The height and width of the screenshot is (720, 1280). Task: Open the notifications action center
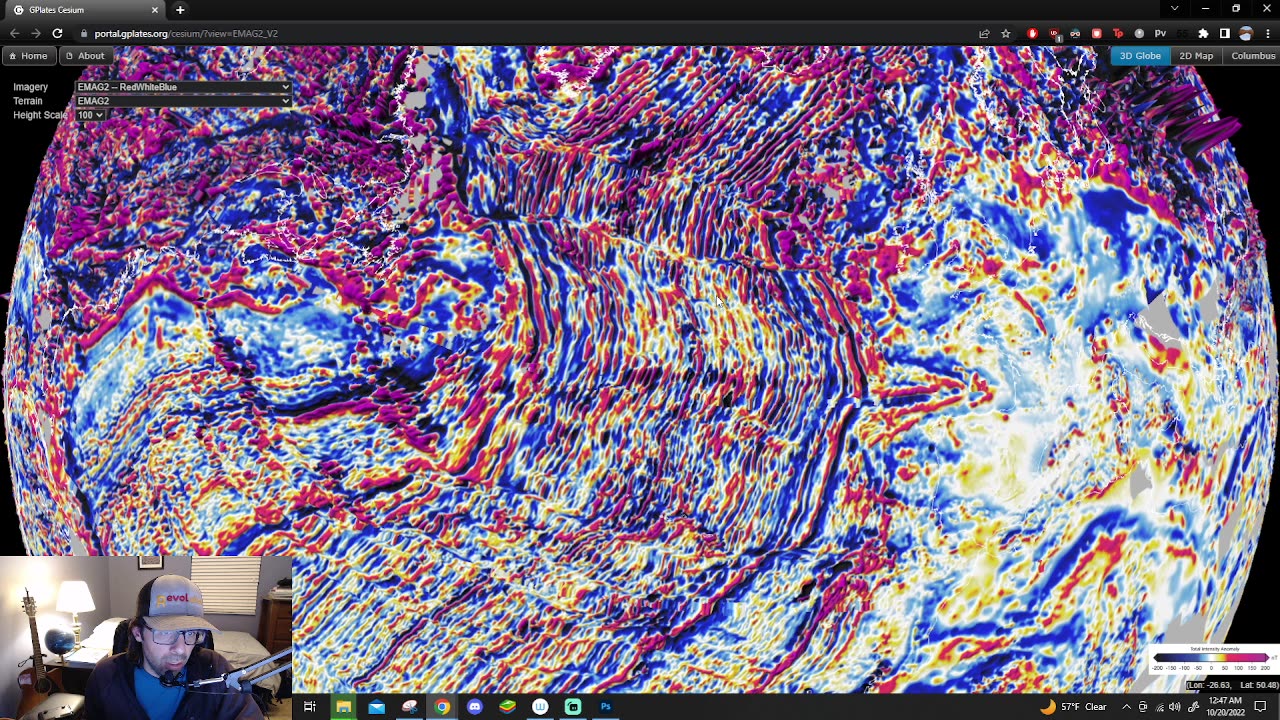1261,707
